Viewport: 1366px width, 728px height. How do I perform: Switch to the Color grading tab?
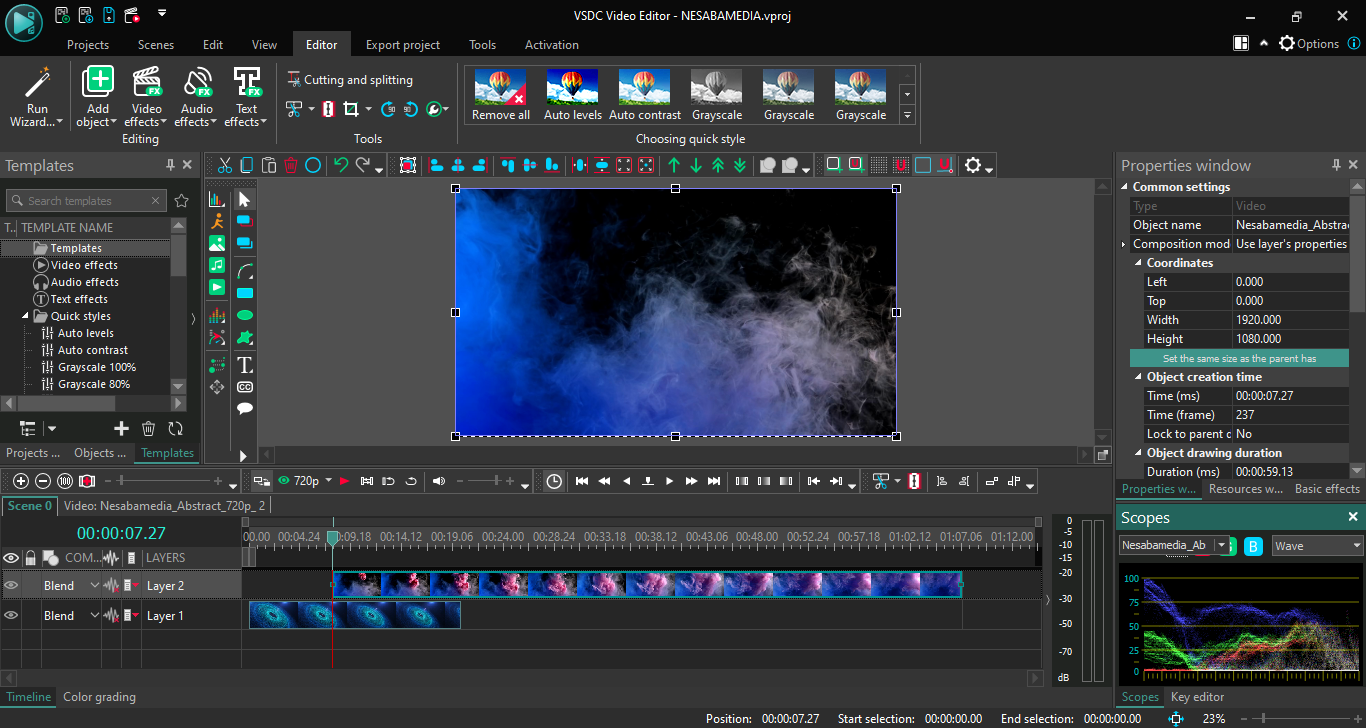(x=99, y=697)
